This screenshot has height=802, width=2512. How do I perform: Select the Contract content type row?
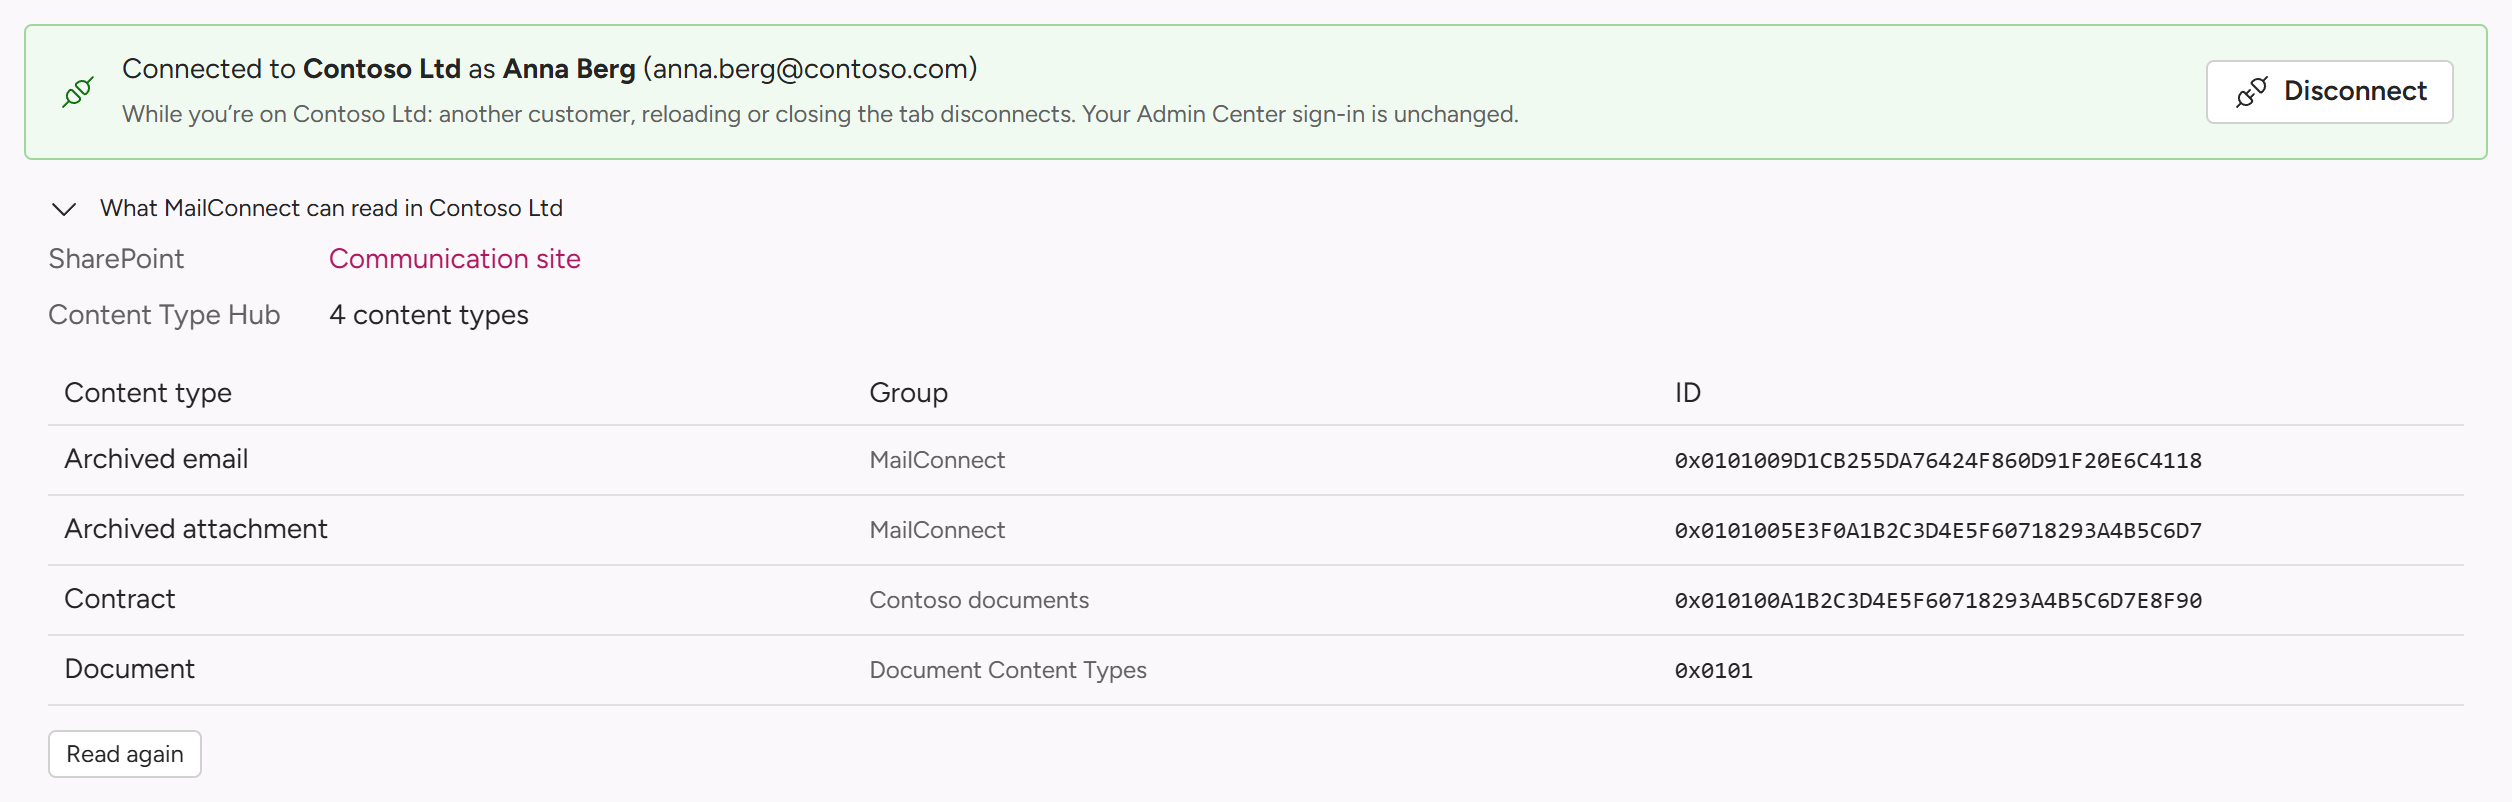point(1256,600)
